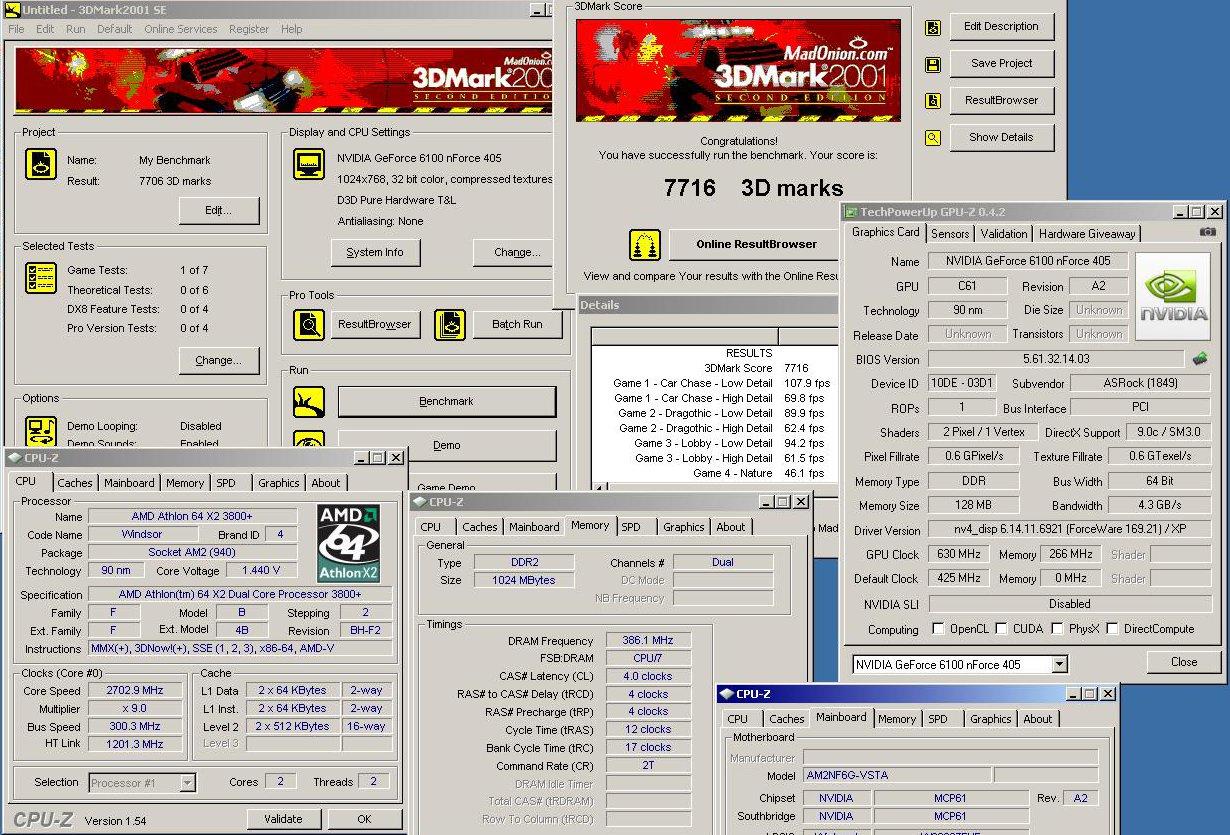The image size is (1230, 835).
Task: Click the Benchmark button
Action: [x=446, y=402]
